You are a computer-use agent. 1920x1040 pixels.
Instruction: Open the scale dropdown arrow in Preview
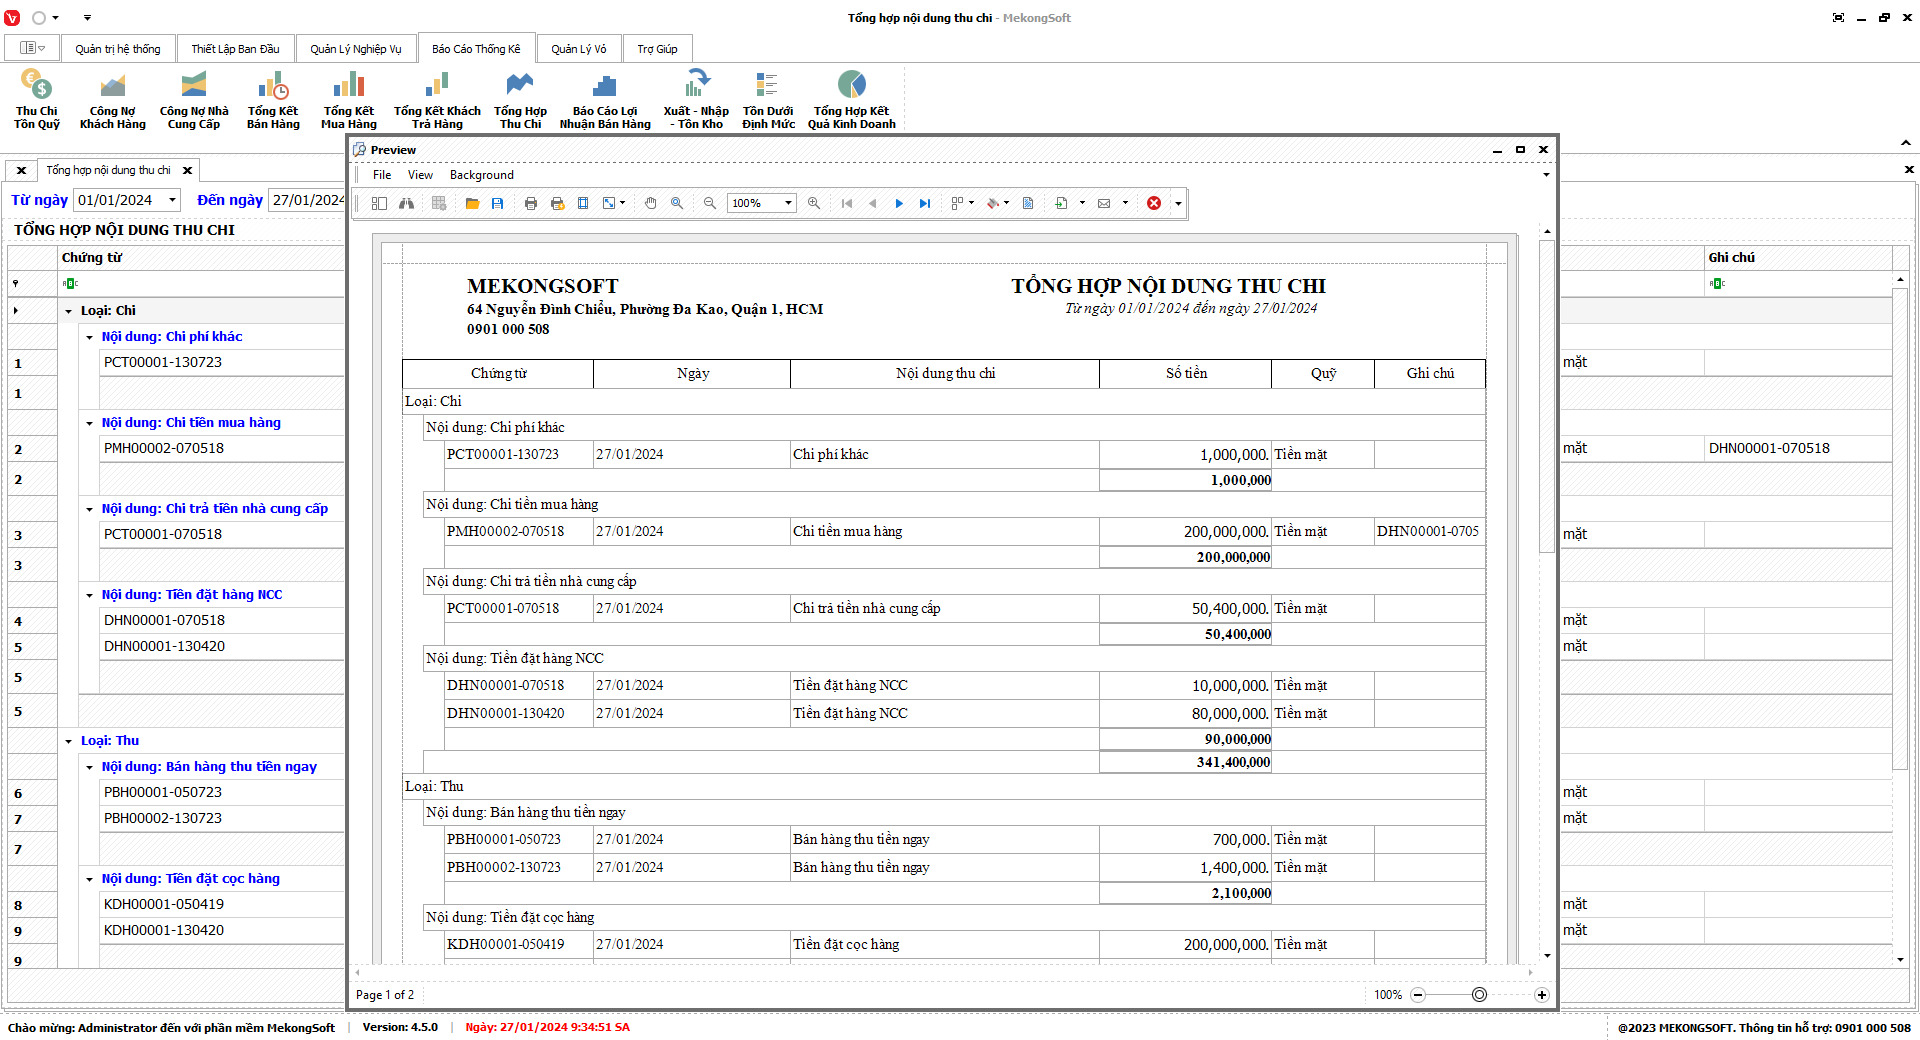tap(622, 203)
